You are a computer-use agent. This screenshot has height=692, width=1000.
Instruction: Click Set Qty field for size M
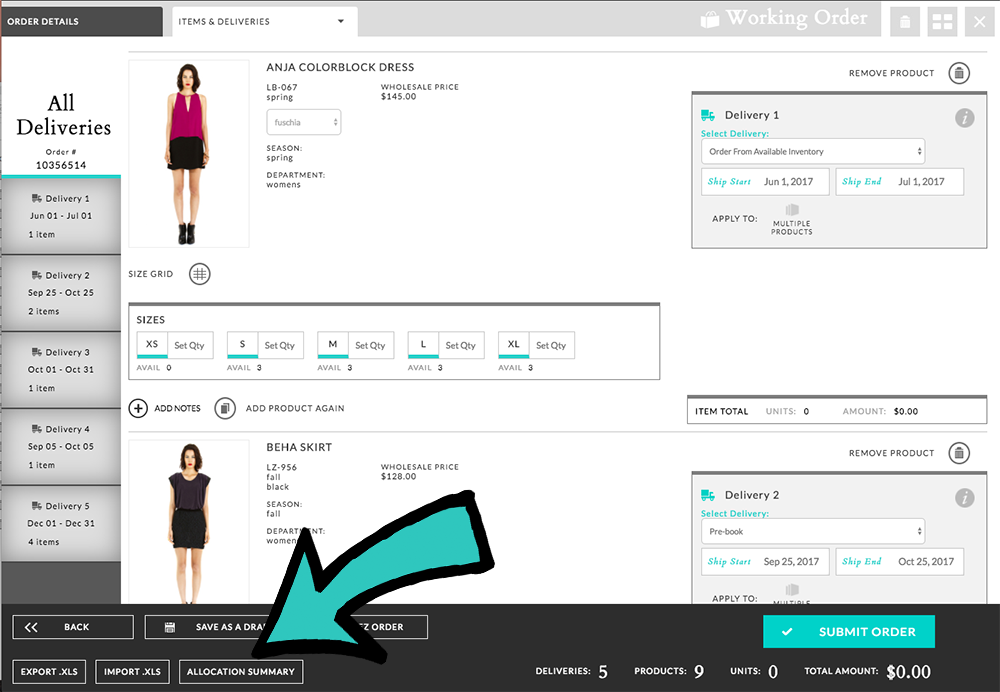click(371, 346)
